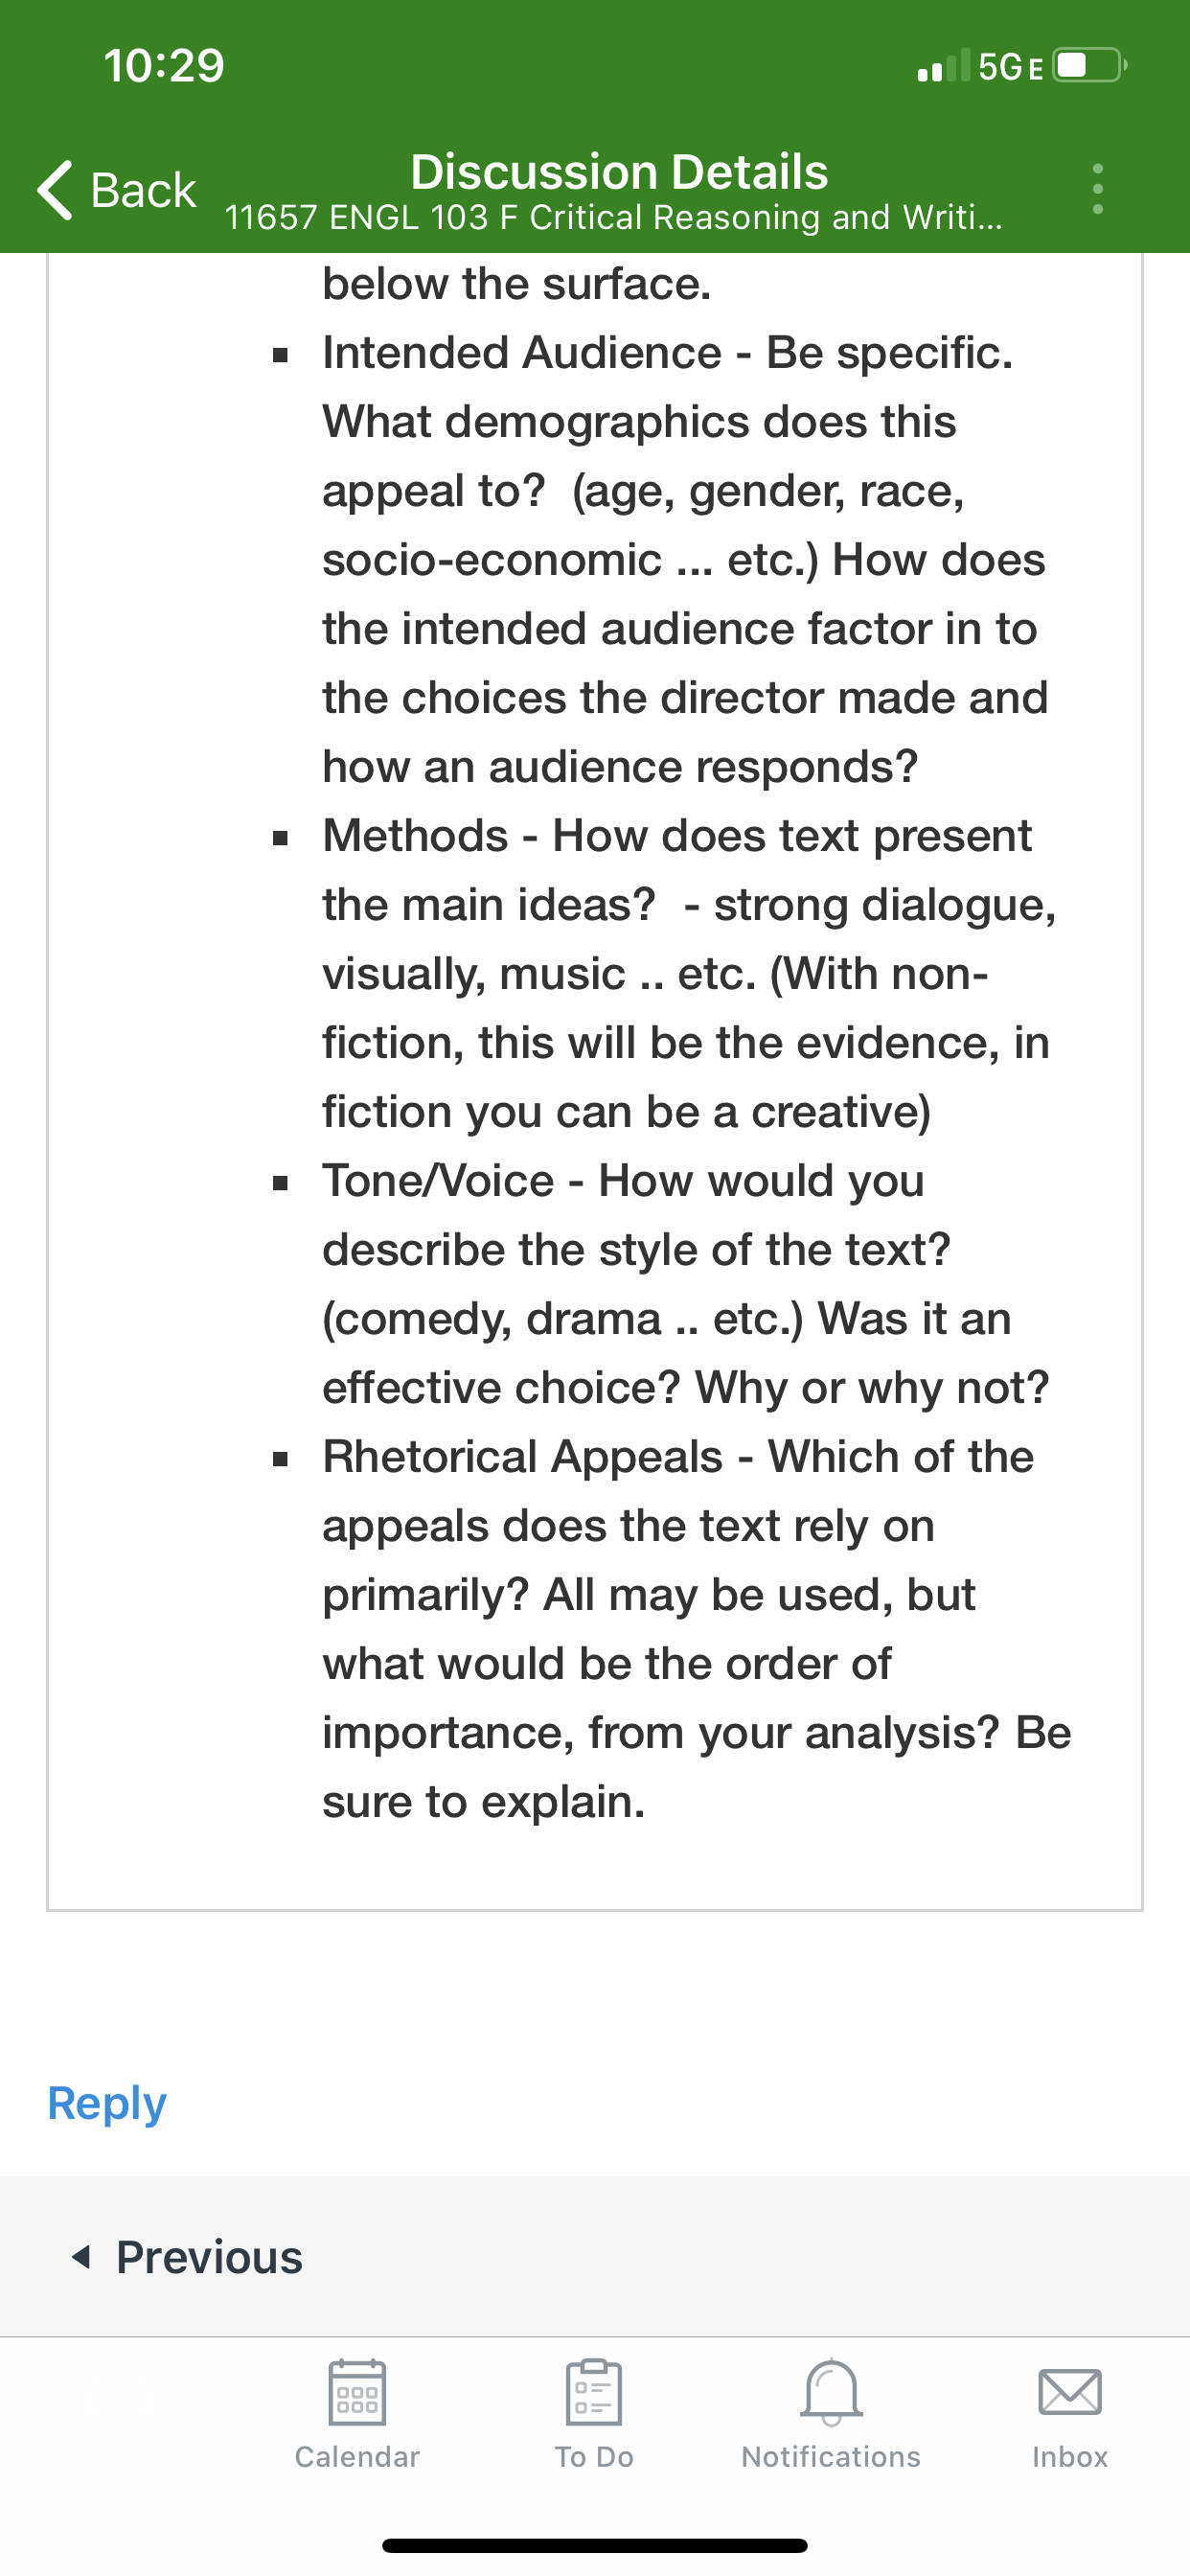1190x2576 pixels.
Task: Select the Calendar tab label
Action: point(357,2457)
